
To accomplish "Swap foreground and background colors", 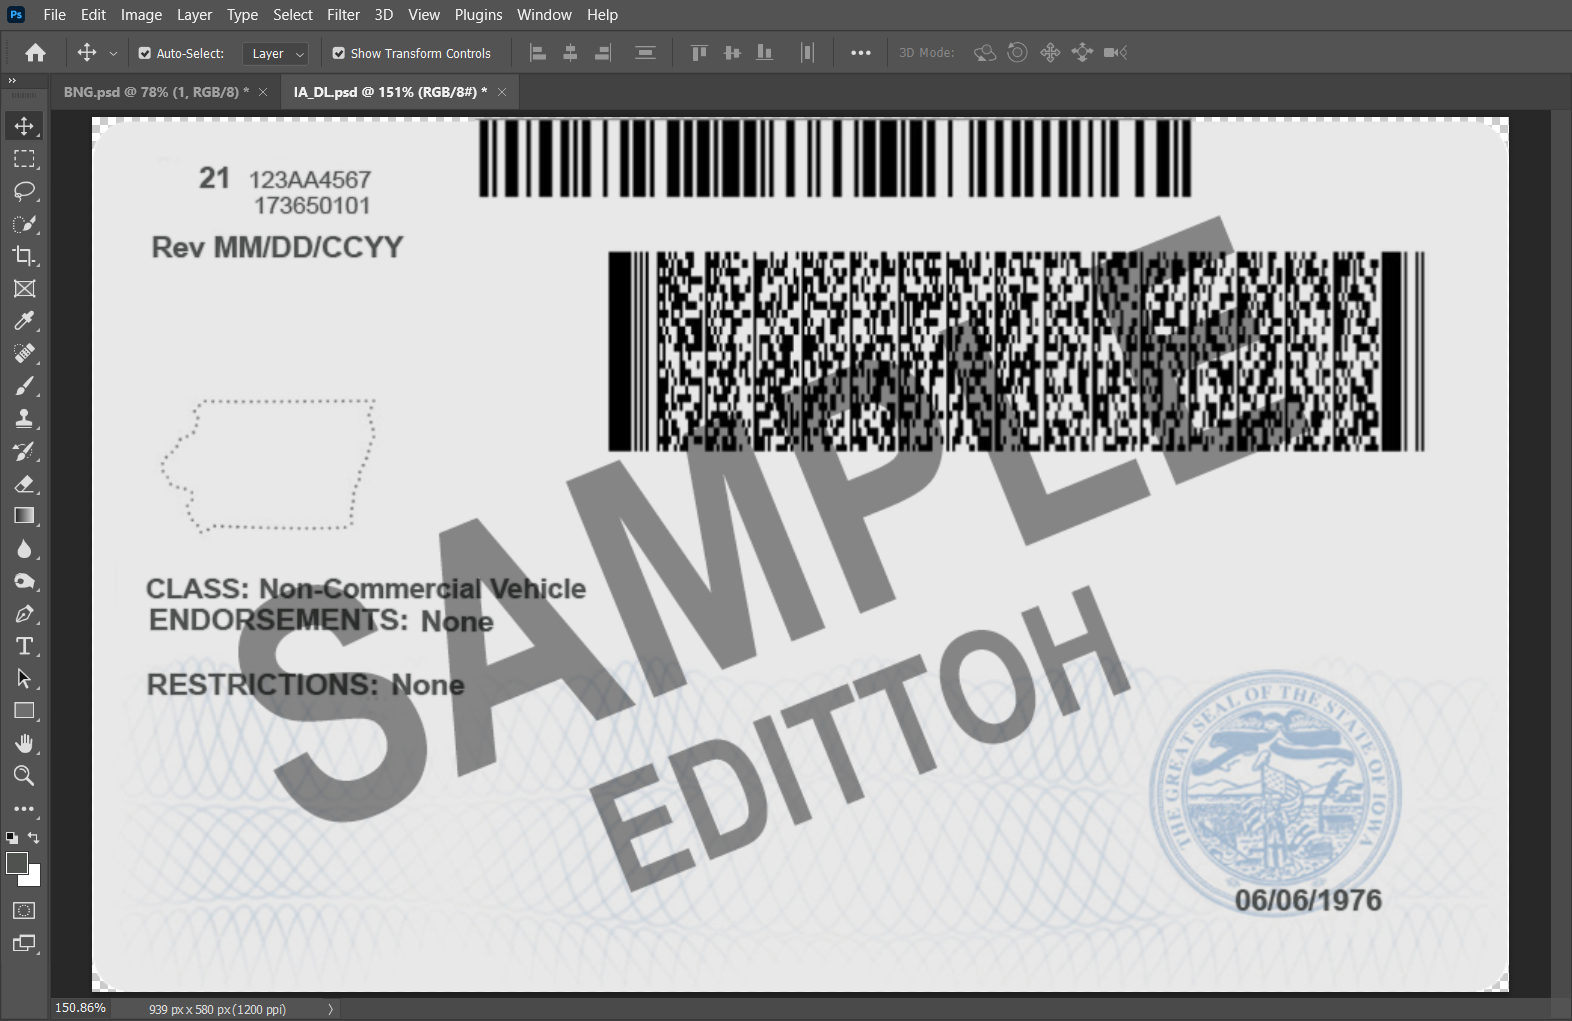I will (x=34, y=838).
